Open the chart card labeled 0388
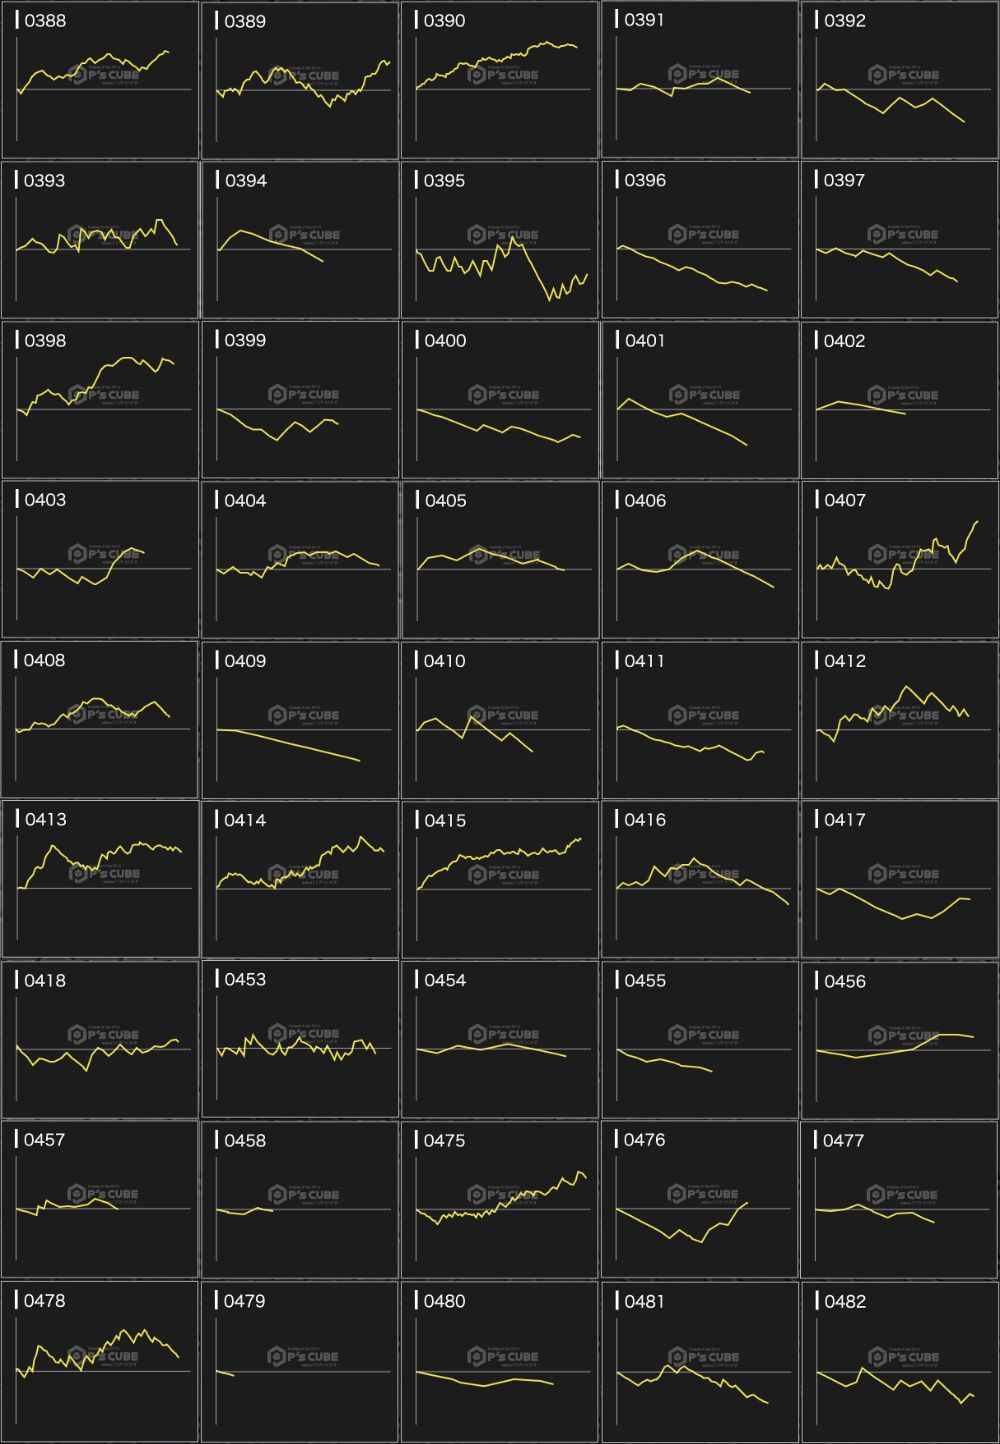This screenshot has width=1000, height=1444. click(x=100, y=80)
